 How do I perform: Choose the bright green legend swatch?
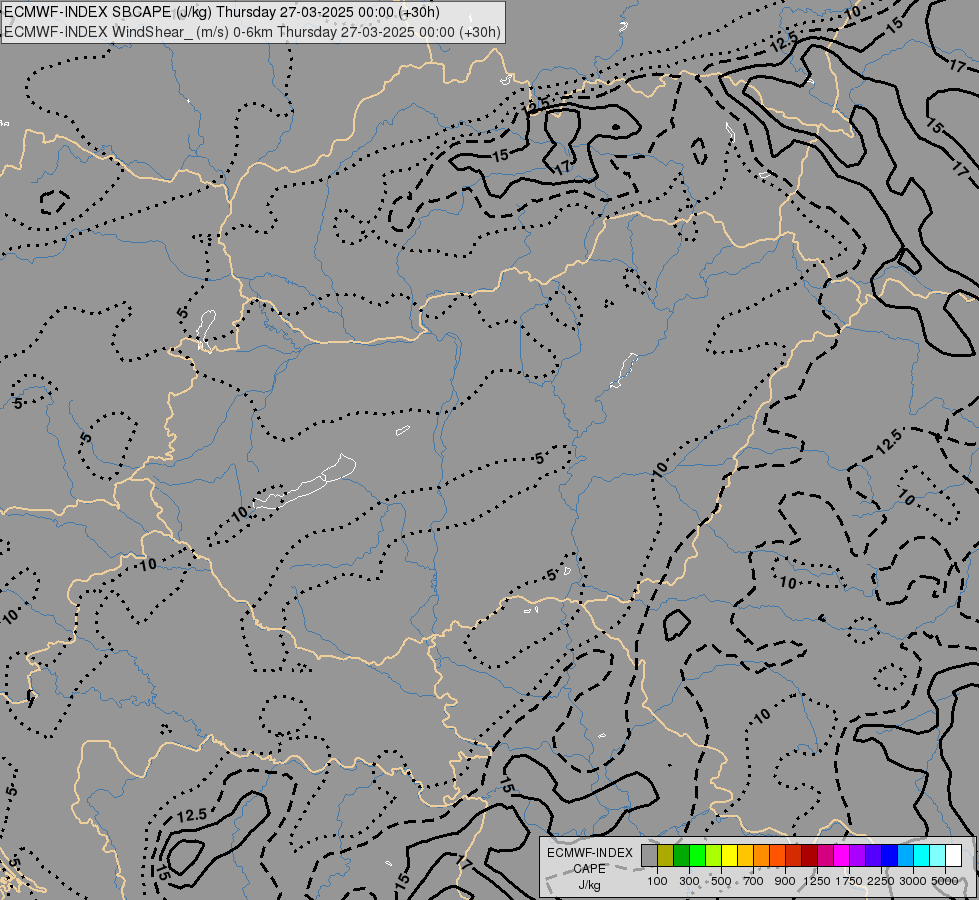point(697,856)
